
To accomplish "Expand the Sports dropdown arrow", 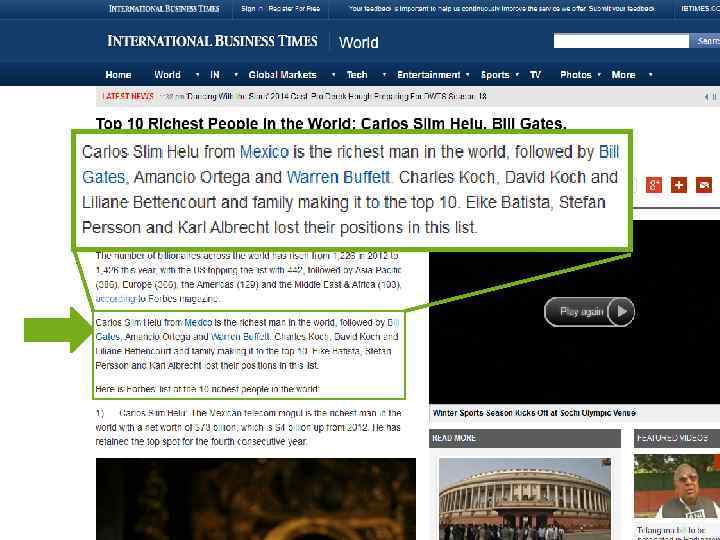I will (x=517, y=74).
